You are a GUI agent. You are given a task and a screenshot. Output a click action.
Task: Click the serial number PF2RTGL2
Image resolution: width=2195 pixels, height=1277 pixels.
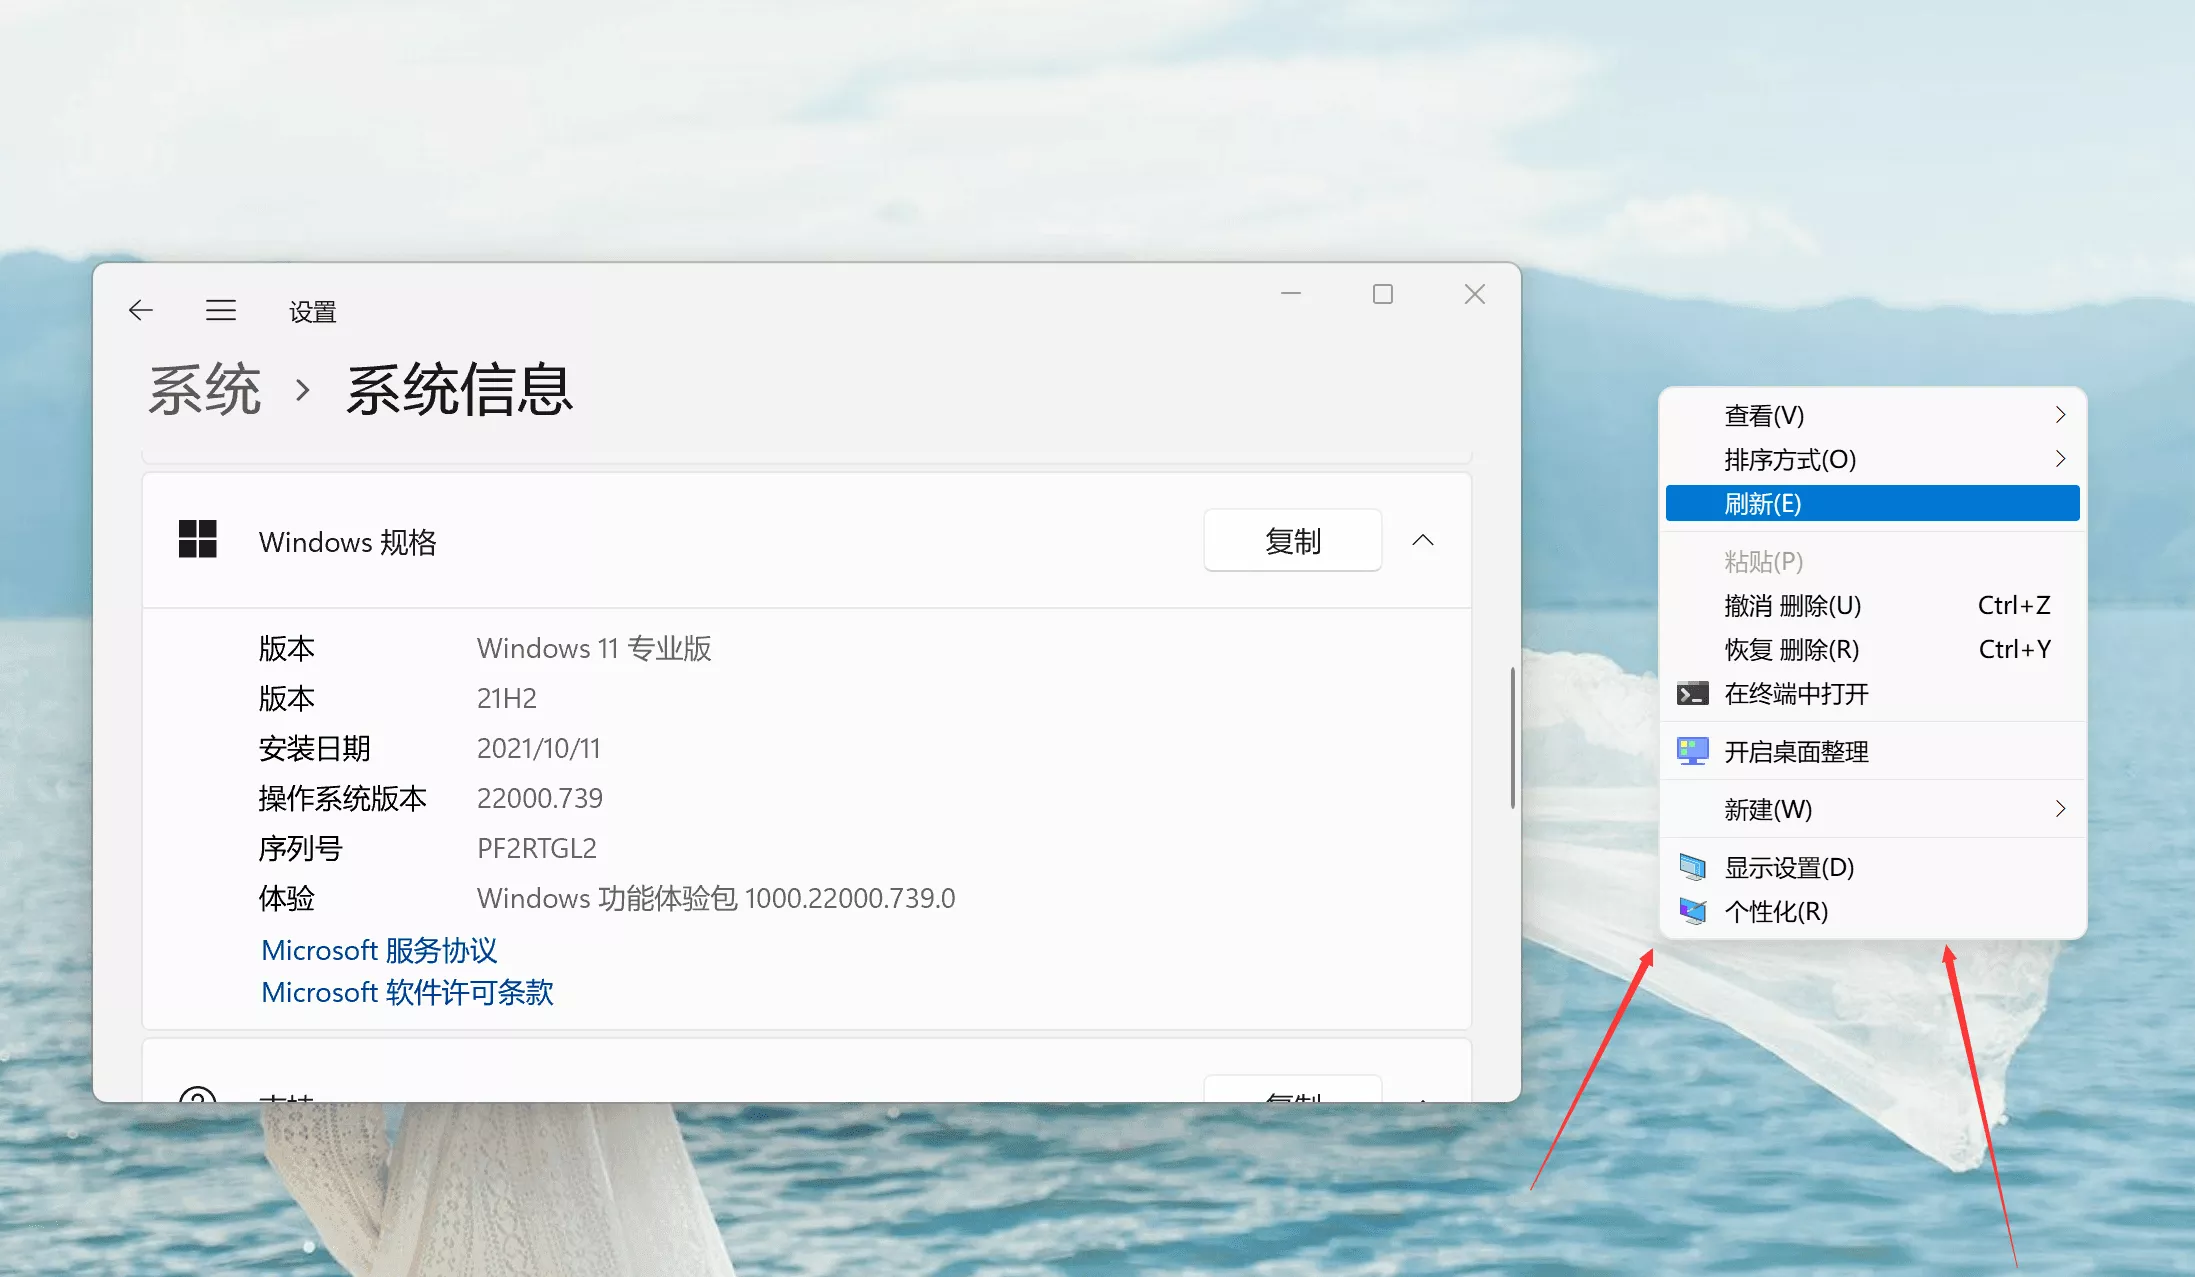(x=537, y=848)
